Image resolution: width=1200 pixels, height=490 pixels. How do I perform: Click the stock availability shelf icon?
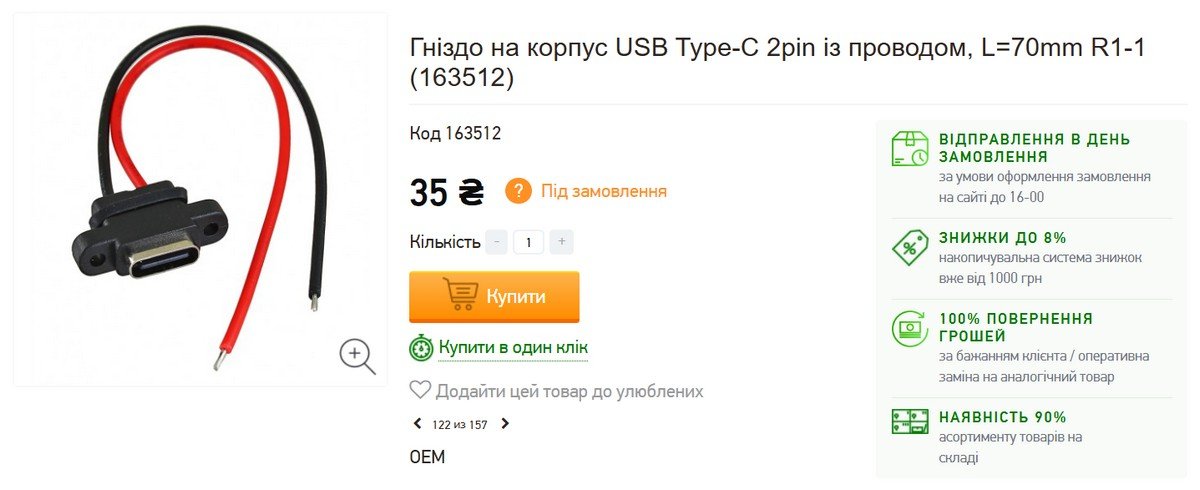pyautogui.click(x=910, y=420)
